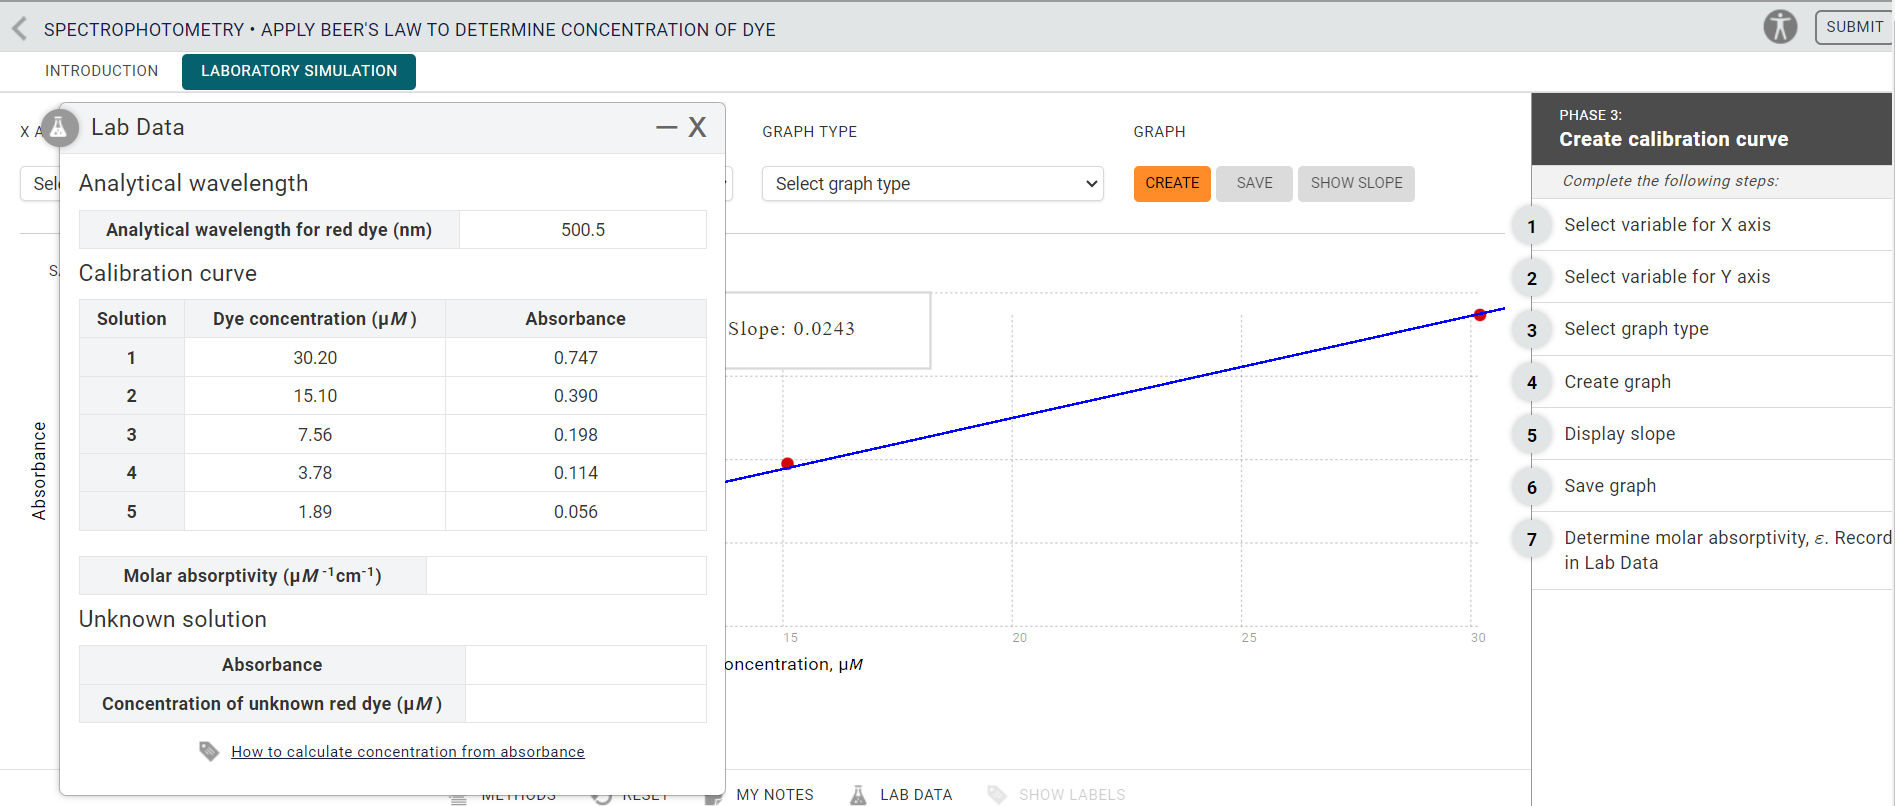Click the dye concentration cell 15.10

point(315,396)
